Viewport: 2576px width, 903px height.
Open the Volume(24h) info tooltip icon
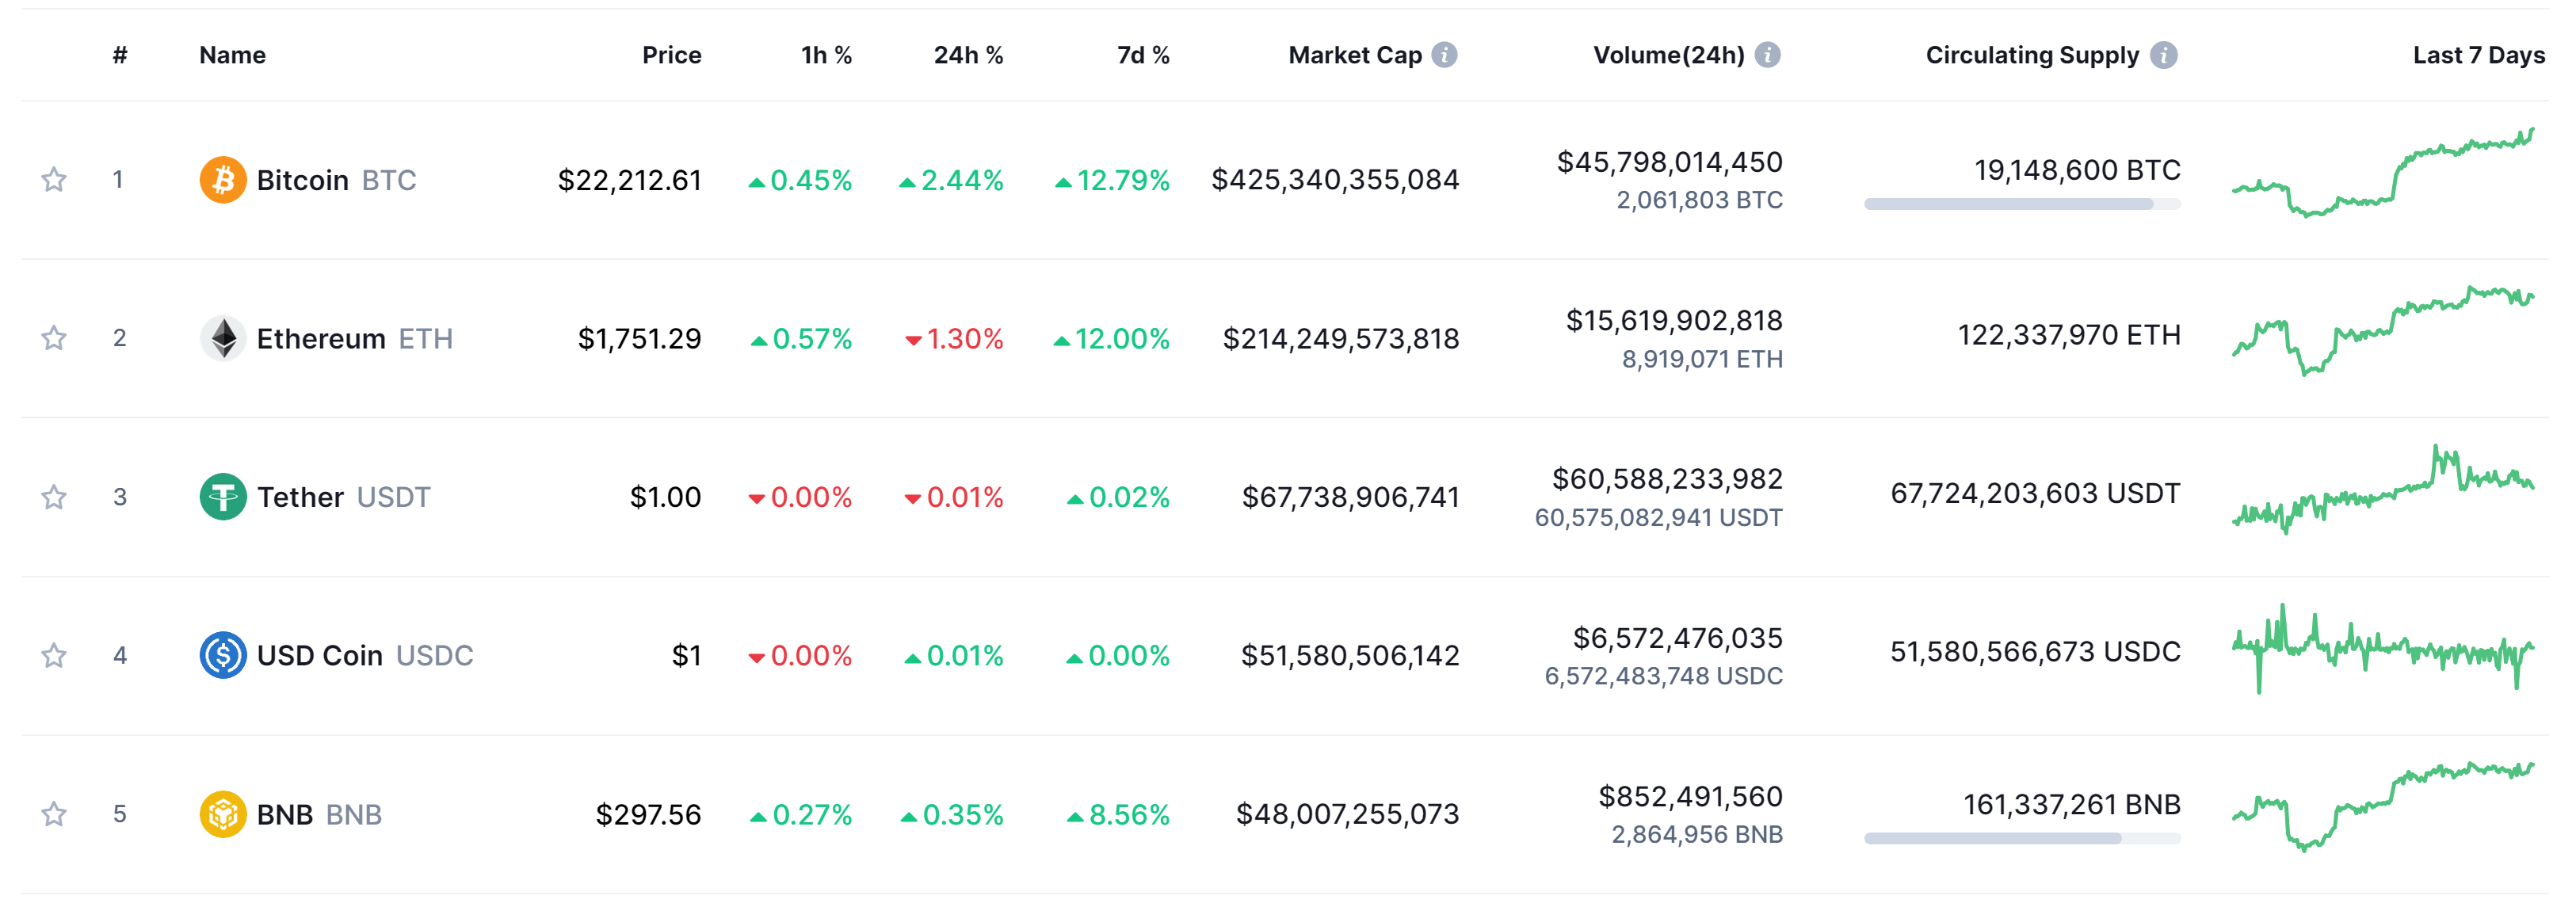1771,55
